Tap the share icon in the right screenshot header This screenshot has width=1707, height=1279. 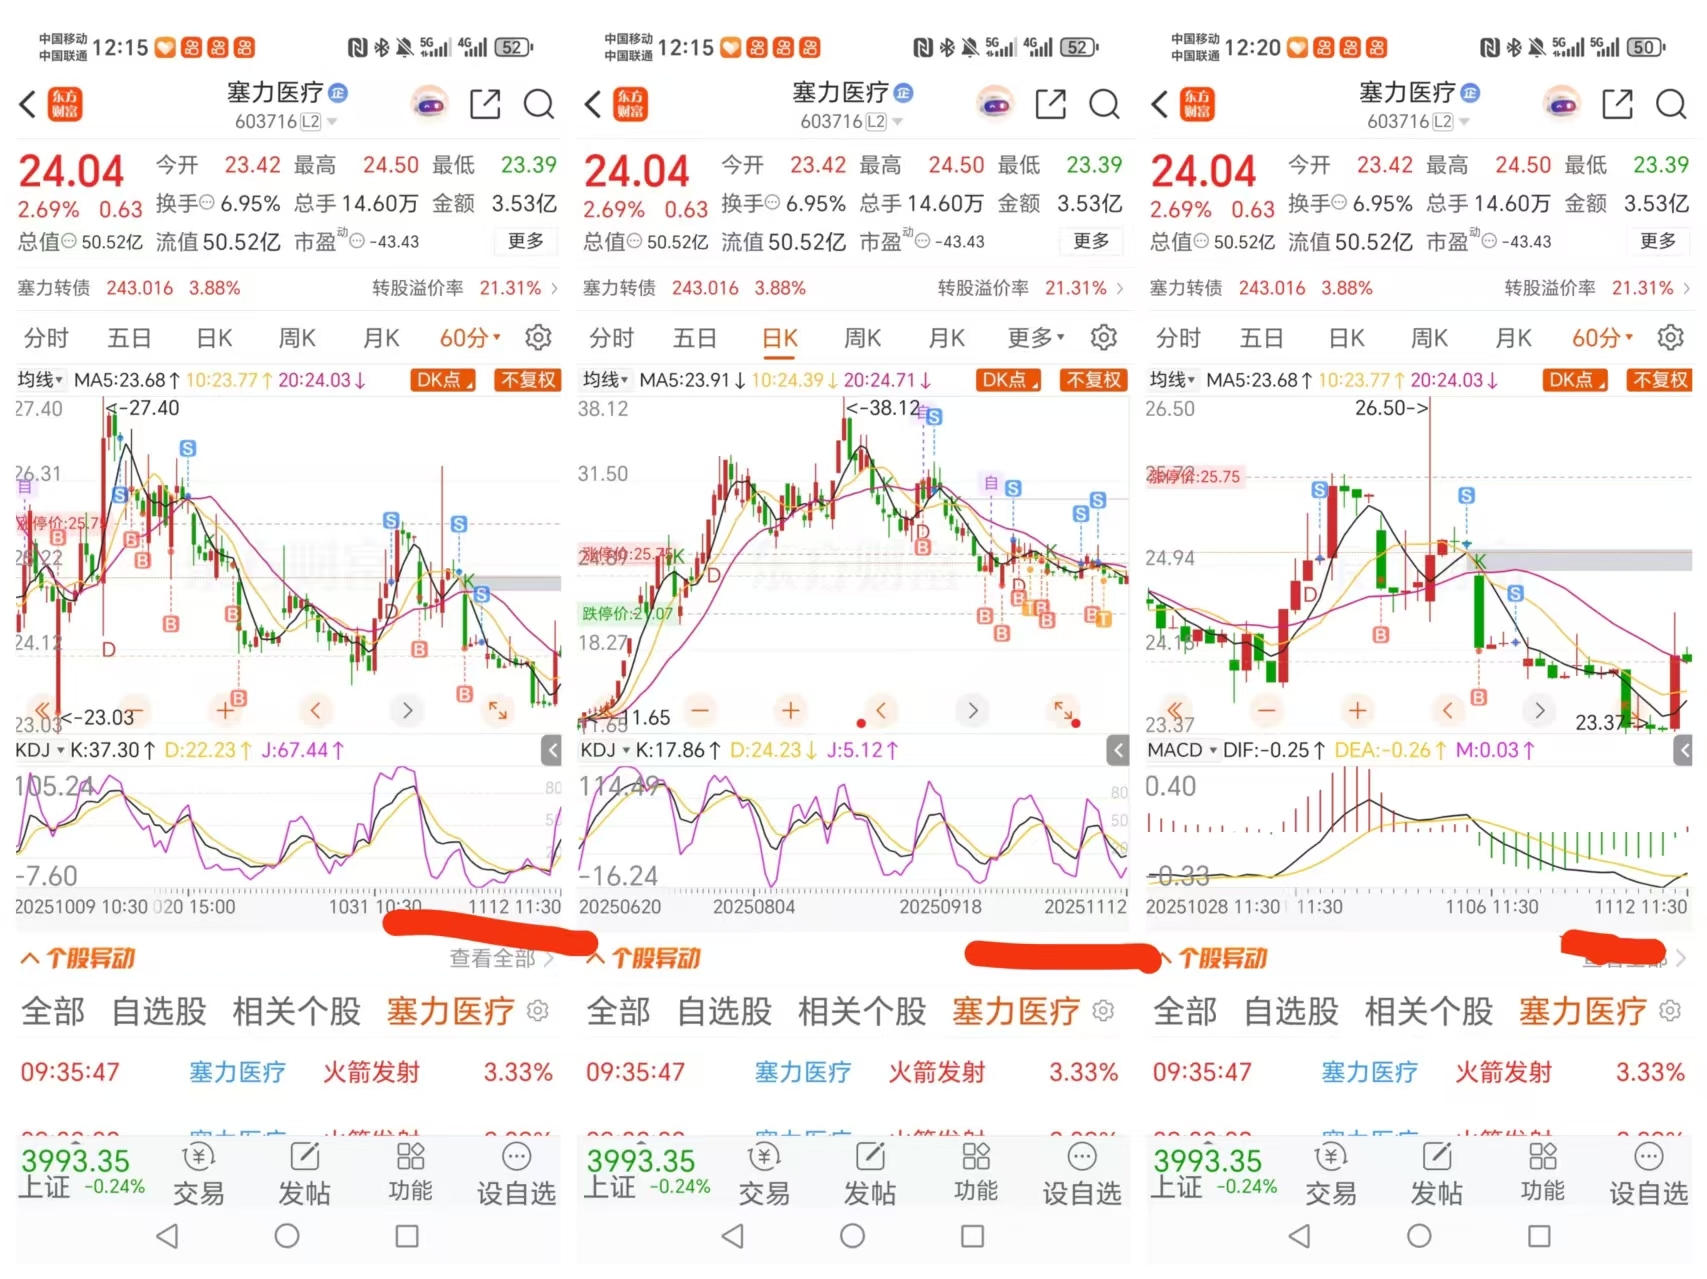(1617, 104)
